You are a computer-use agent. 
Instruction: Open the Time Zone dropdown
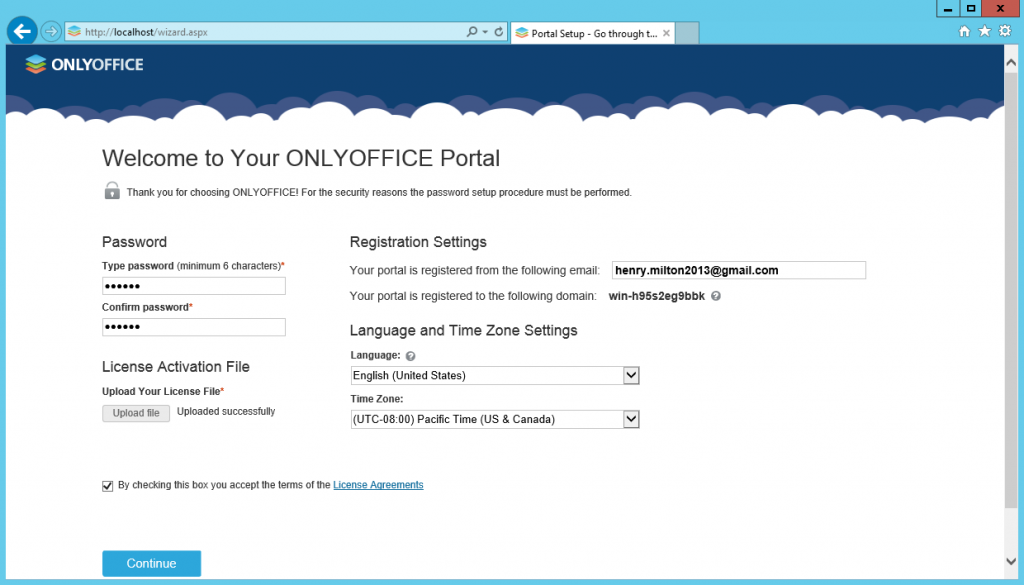tap(495, 419)
